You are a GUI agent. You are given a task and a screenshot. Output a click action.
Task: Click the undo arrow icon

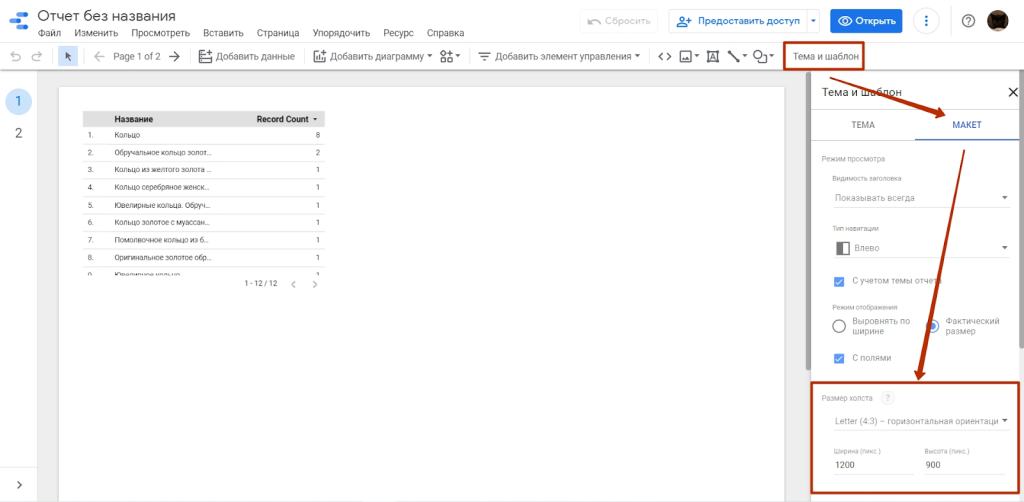pos(15,57)
